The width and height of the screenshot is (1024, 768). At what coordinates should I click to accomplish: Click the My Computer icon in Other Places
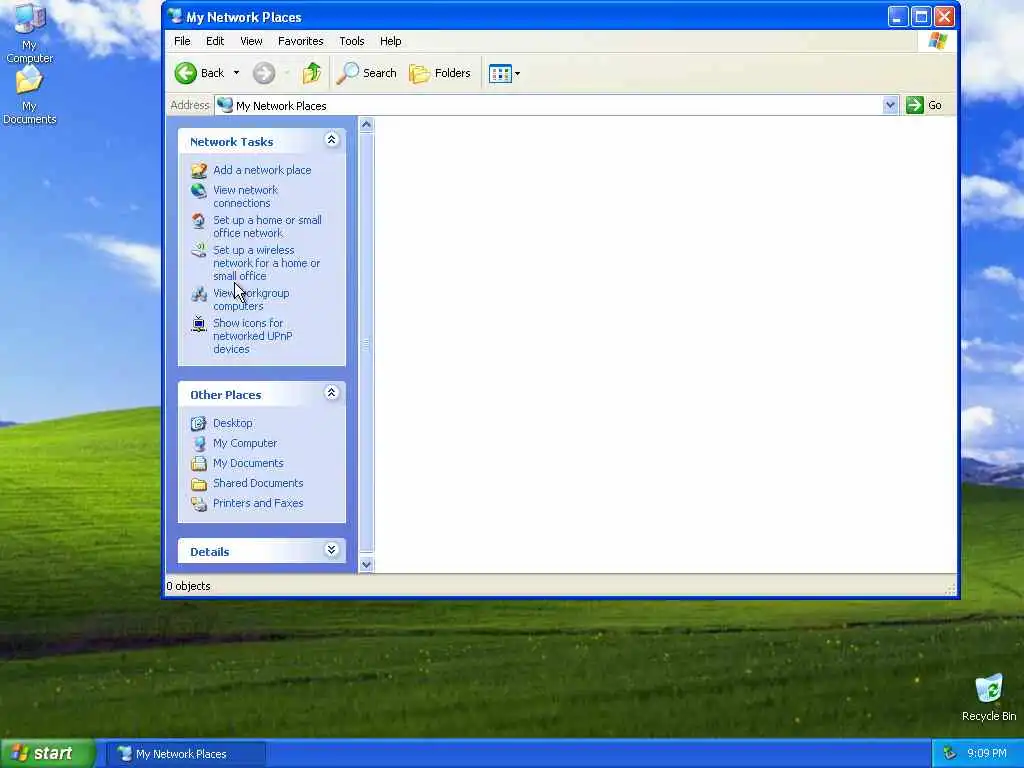(199, 443)
